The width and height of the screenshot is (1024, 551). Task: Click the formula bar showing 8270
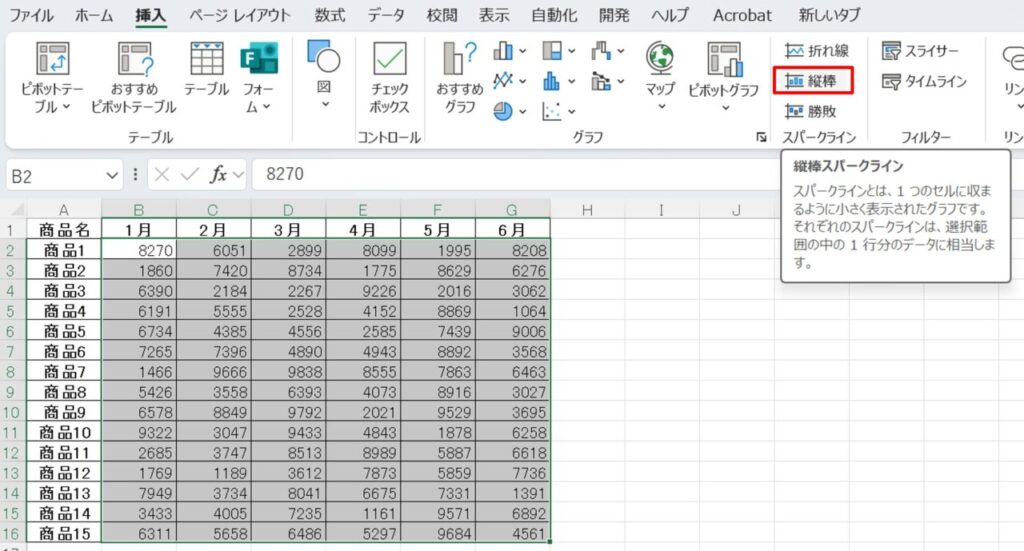pyautogui.click(x=516, y=174)
